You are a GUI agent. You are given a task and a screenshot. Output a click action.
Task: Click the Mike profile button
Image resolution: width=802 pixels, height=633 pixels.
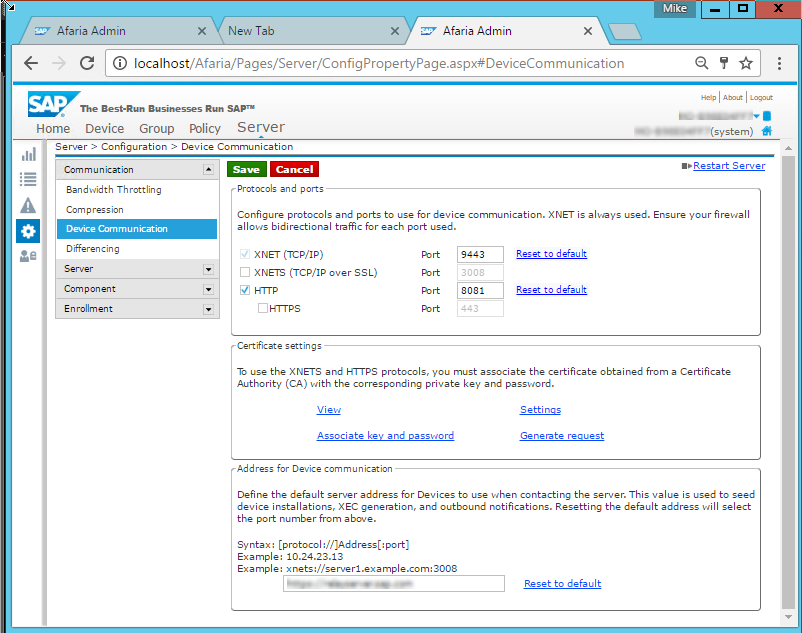click(x=675, y=9)
